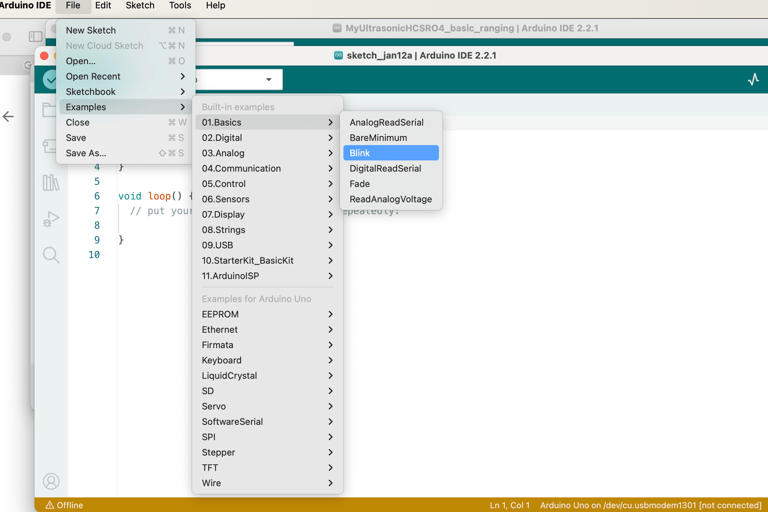Expand the 04.Communication examples submenu
Image resolution: width=768 pixels, height=512 pixels.
pos(267,169)
